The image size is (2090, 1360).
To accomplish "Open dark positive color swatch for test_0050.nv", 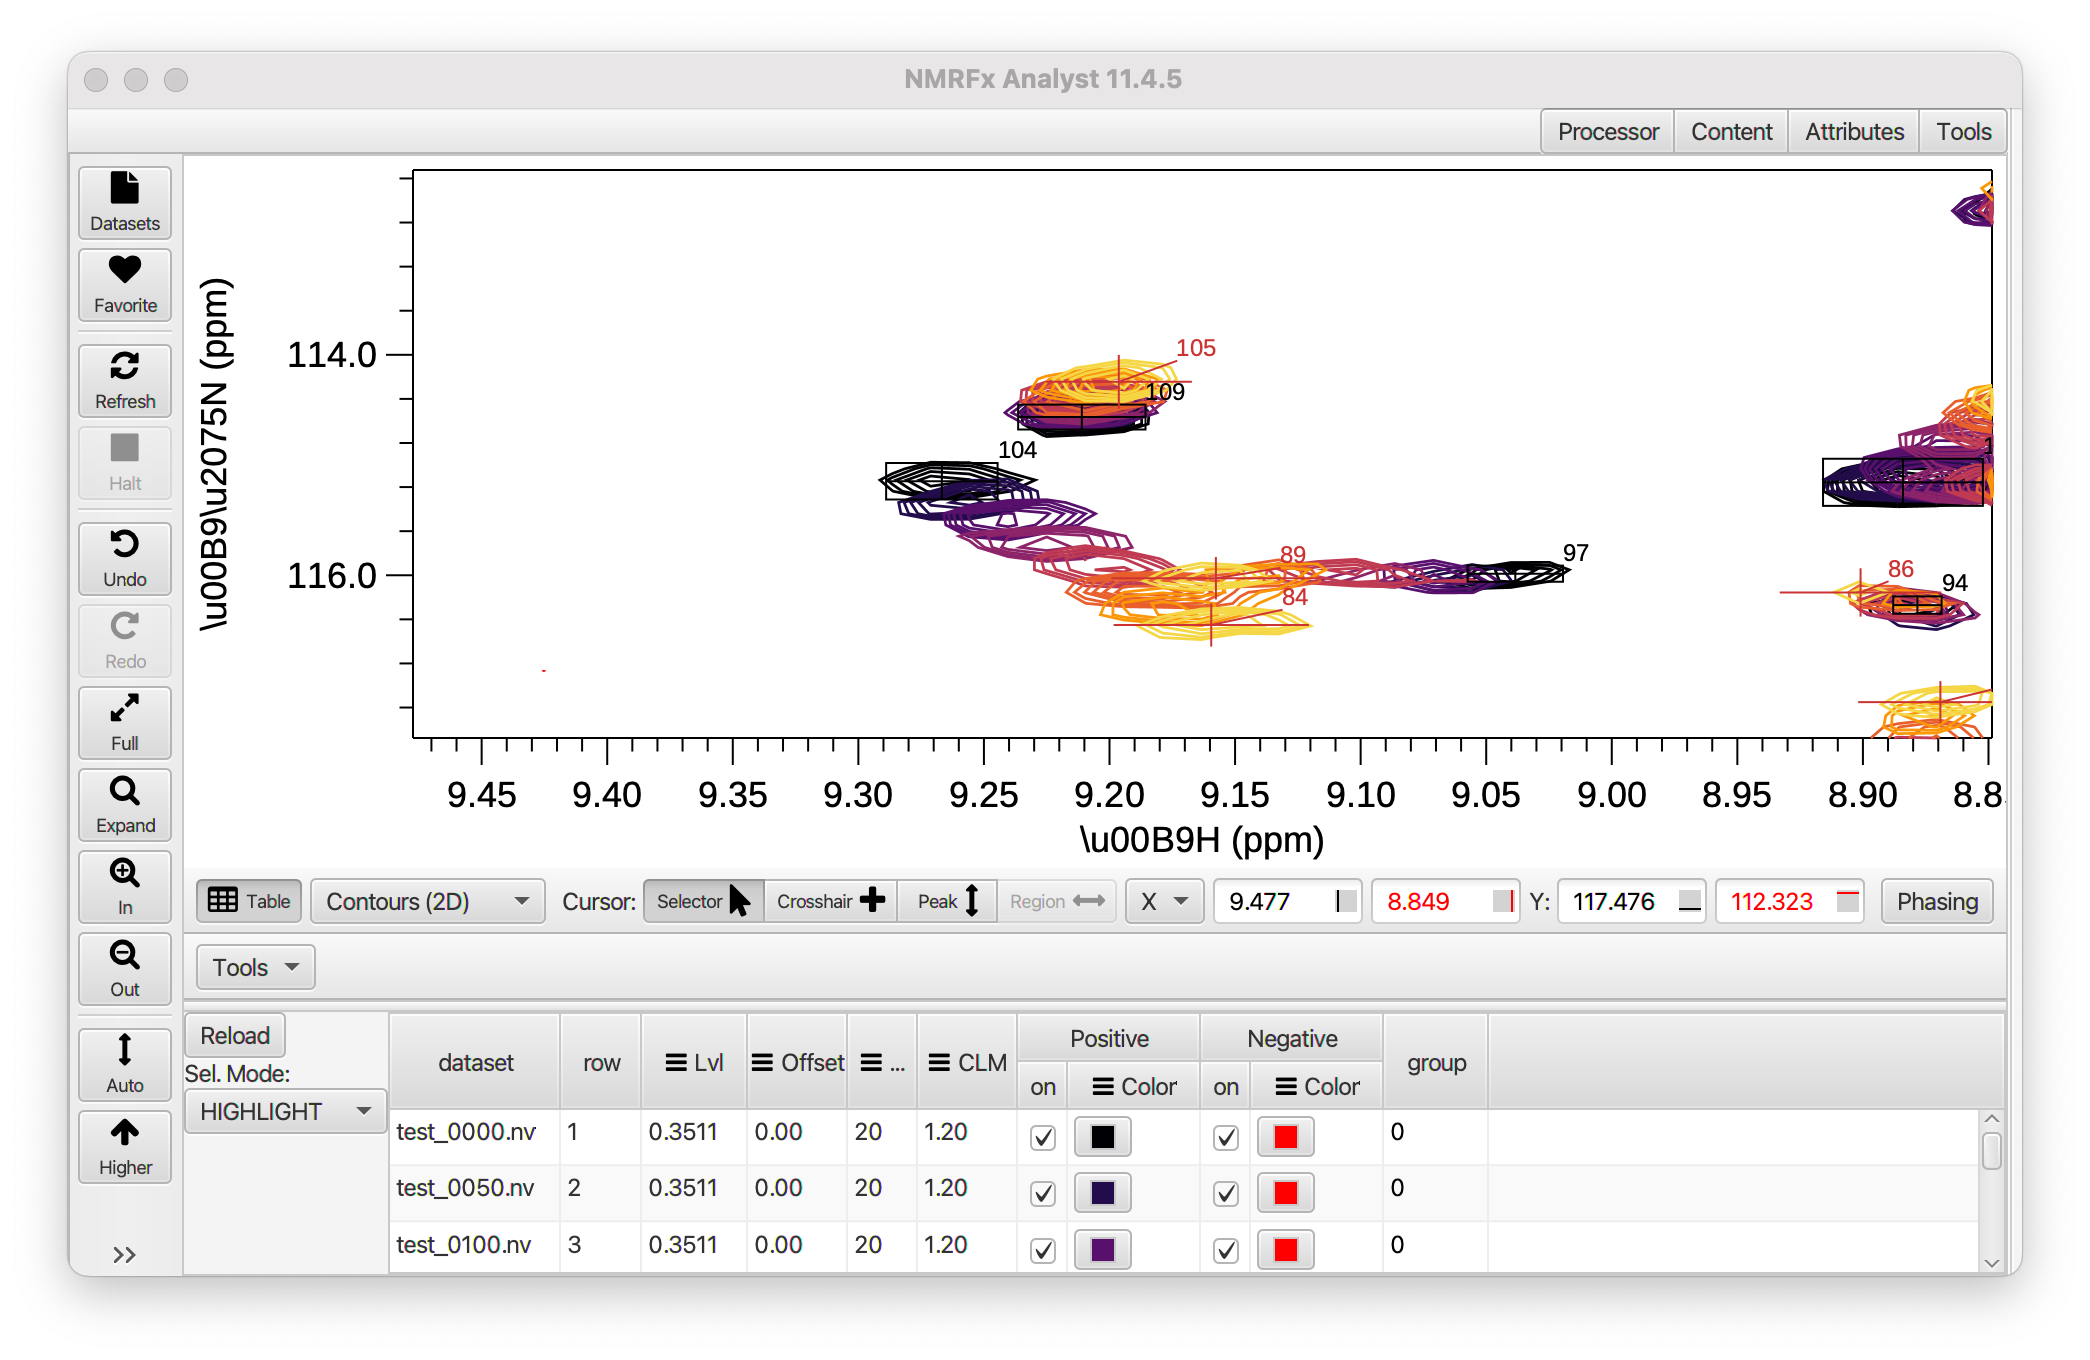I will click(x=1103, y=1193).
